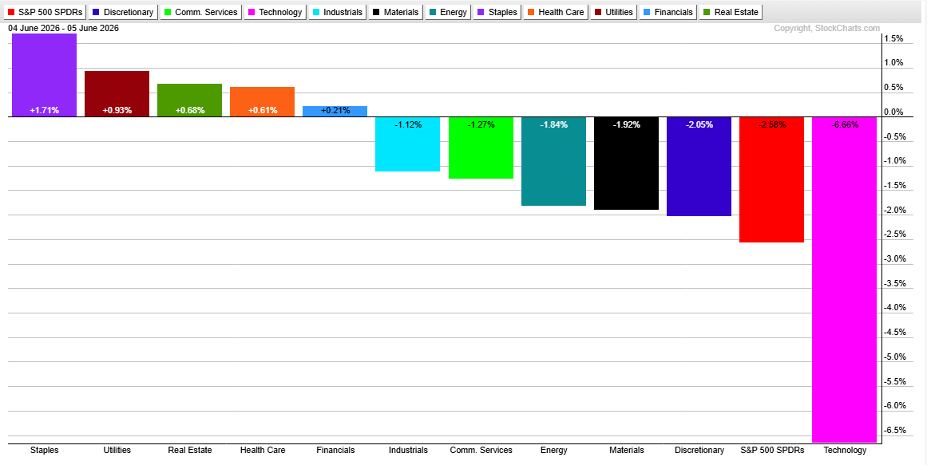Toggle the Comm. Services legend button
The width and height of the screenshot is (928, 466).
[x=201, y=12]
